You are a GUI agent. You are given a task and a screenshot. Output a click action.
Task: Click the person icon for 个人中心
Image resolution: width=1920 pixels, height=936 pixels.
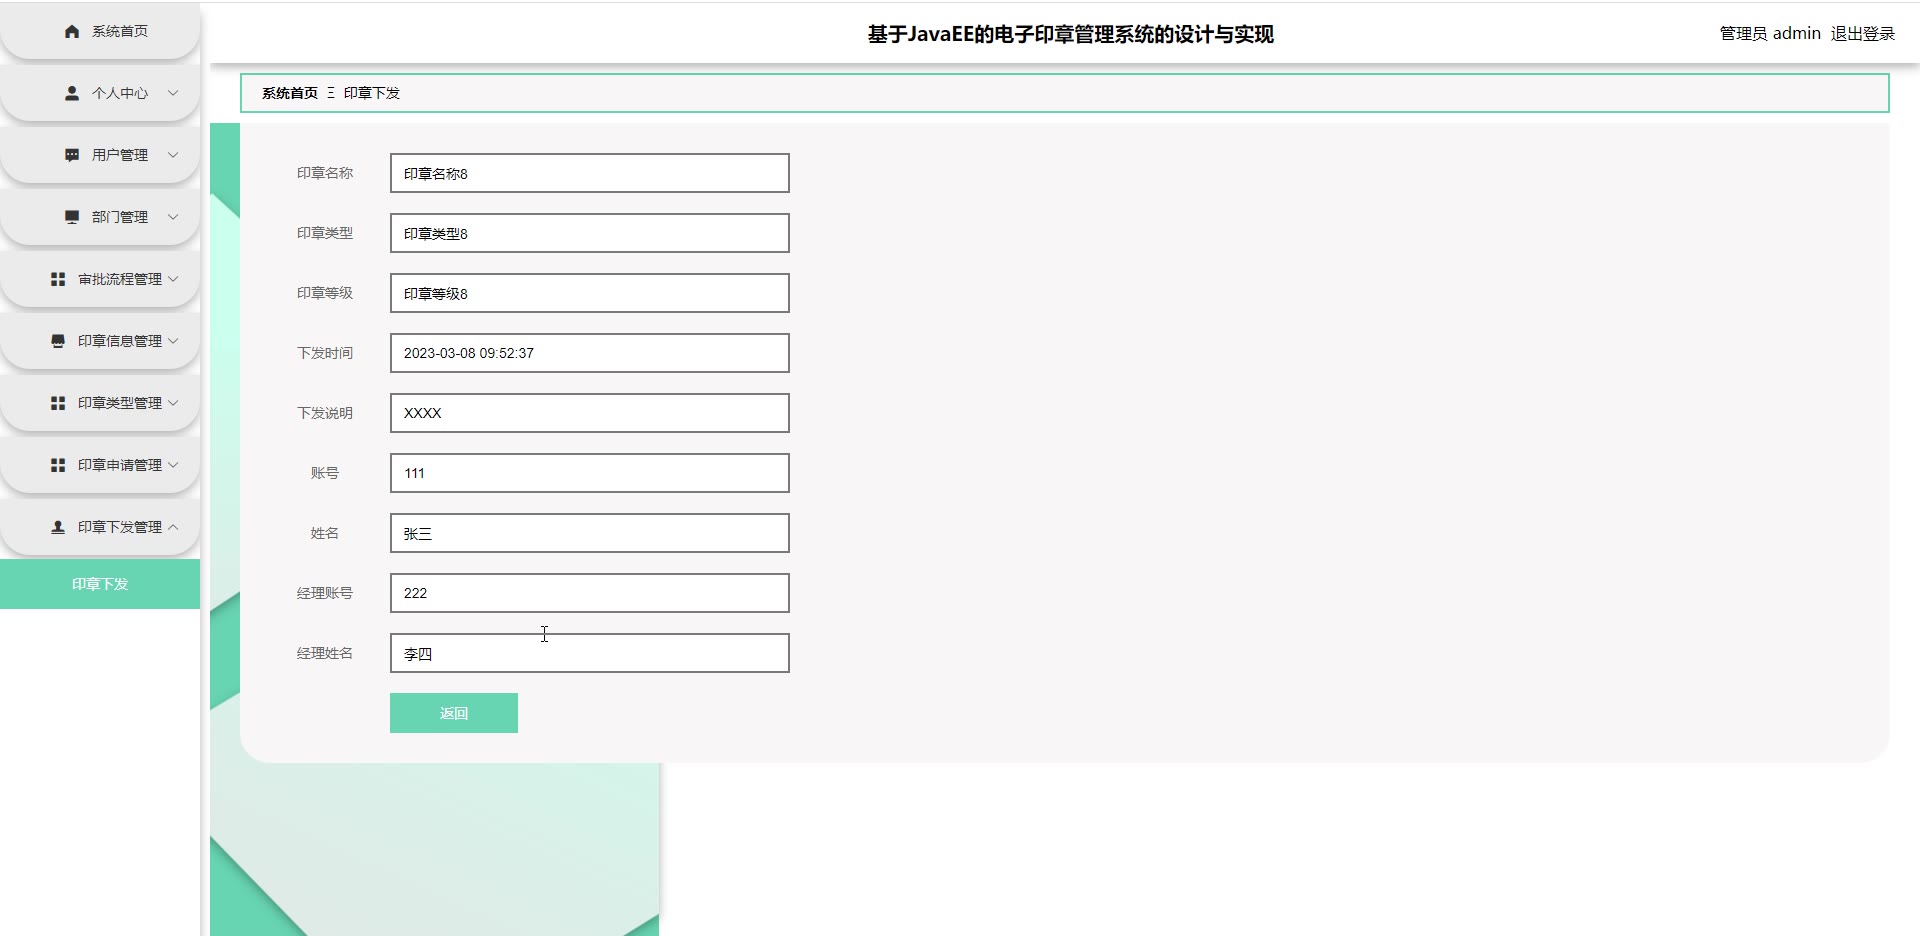(72, 93)
